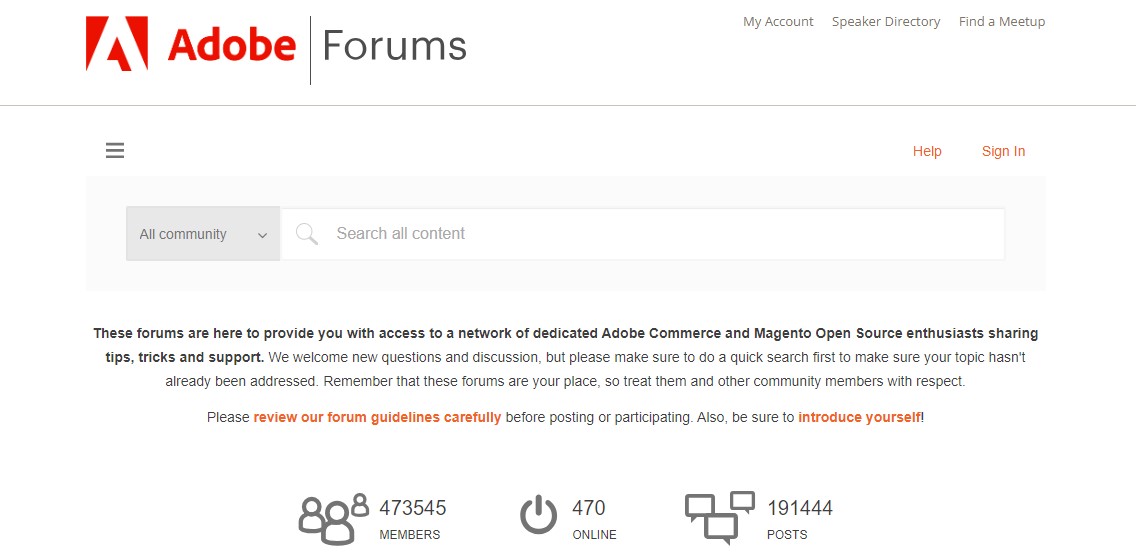Click the chevron arrow beside All community
This screenshot has height=557, width=1136.
pyautogui.click(x=263, y=235)
